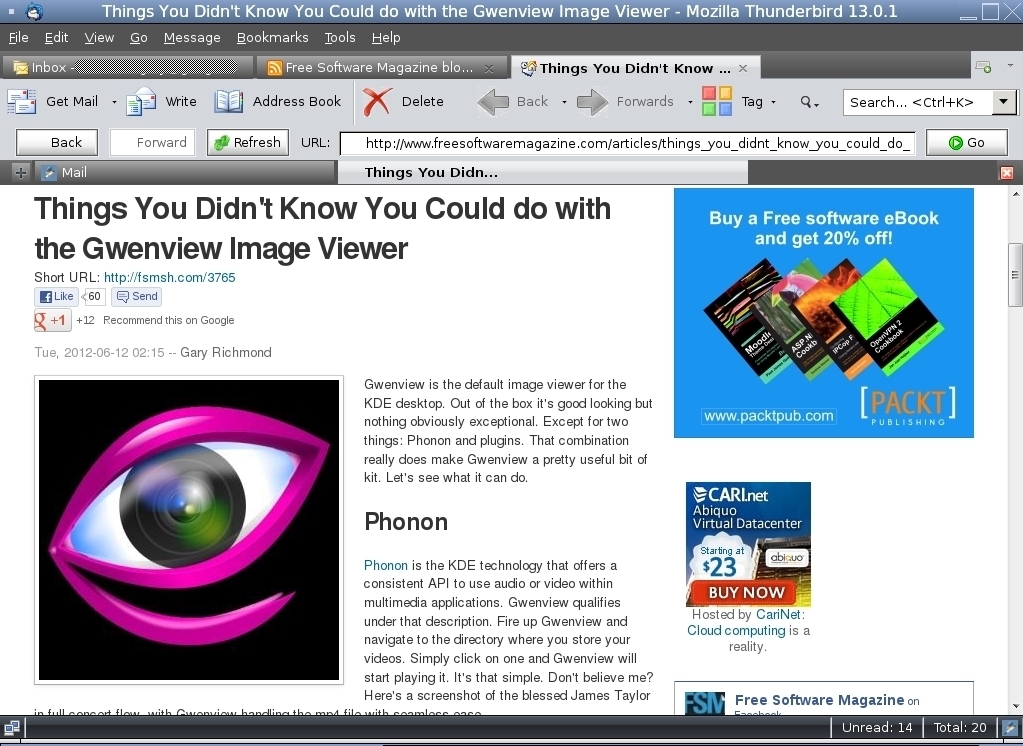Open Forwards history dropdown arrow
1023x746 pixels.
(x=690, y=102)
